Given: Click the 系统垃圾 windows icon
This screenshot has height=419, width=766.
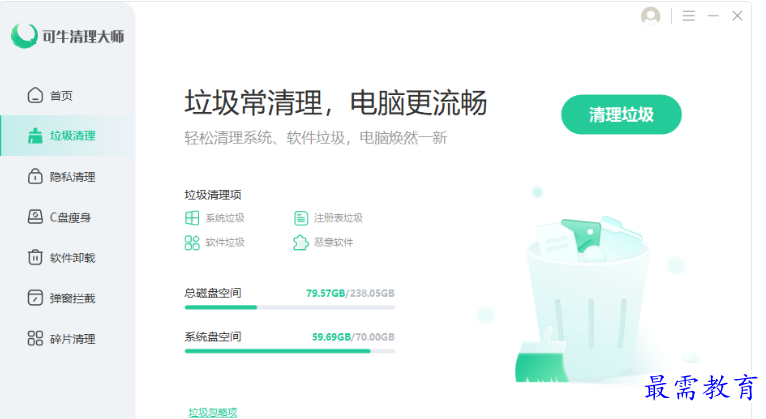Looking at the screenshot, I should [x=192, y=218].
